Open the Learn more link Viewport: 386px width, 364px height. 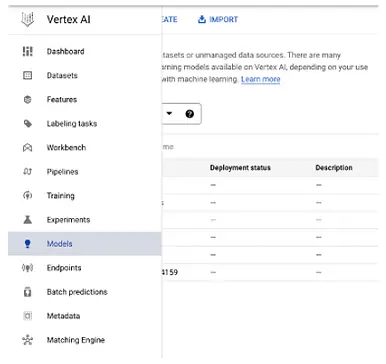click(x=260, y=79)
